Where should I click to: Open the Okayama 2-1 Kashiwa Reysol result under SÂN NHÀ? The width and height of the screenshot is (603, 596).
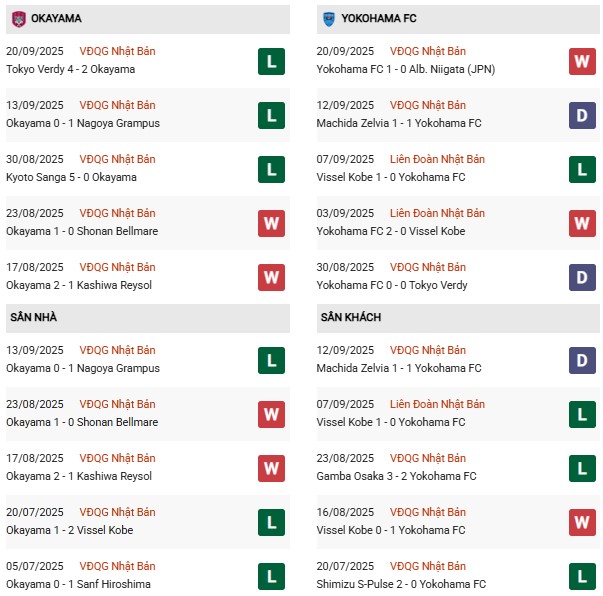pyautogui.click(x=79, y=476)
